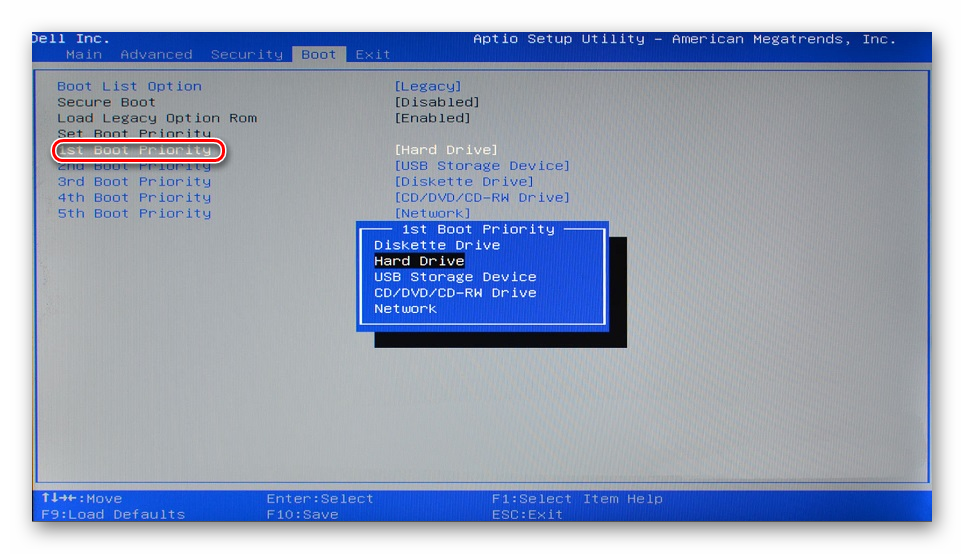Click F10:Save in the footer
Image resolution: width=964 pixels, height=554 pixels.
click(302, 514)
